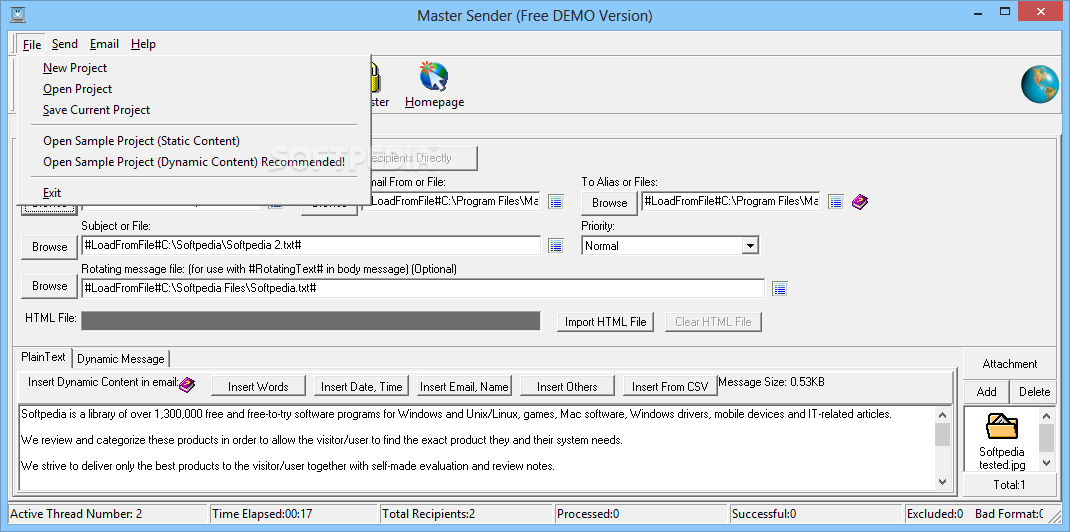Open the Email menu

[x=104, y=44]
